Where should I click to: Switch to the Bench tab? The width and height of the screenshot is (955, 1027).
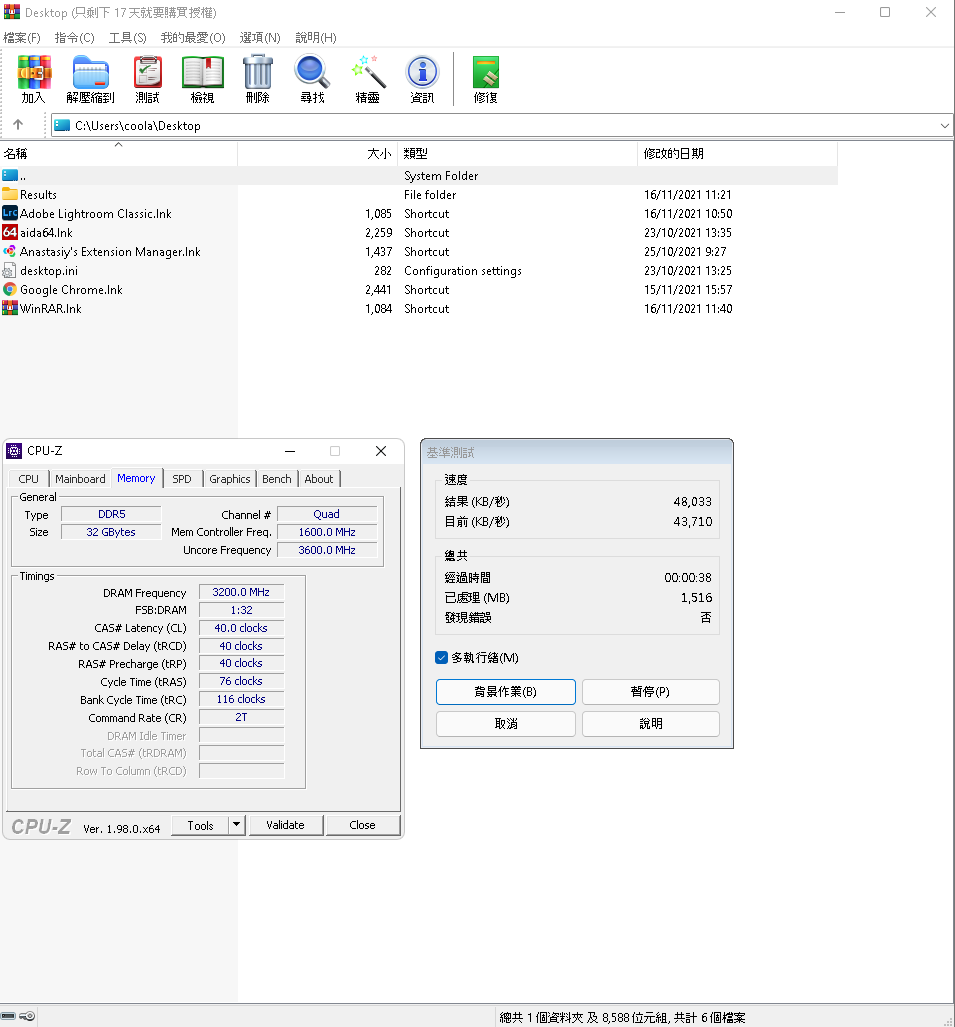tap(276, 479)
